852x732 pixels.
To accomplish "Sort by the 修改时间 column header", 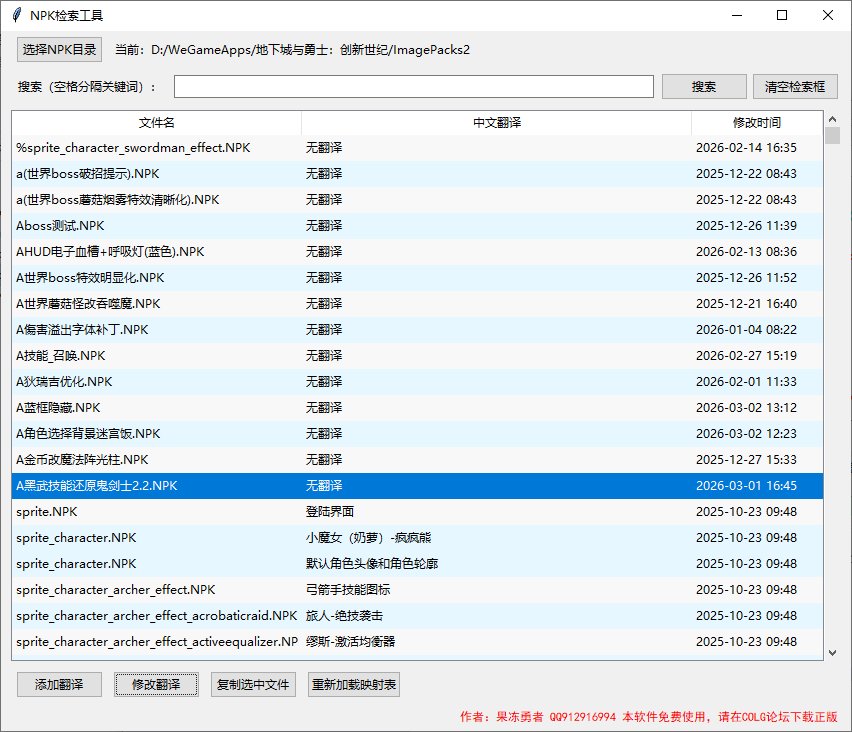I will 757,122.
